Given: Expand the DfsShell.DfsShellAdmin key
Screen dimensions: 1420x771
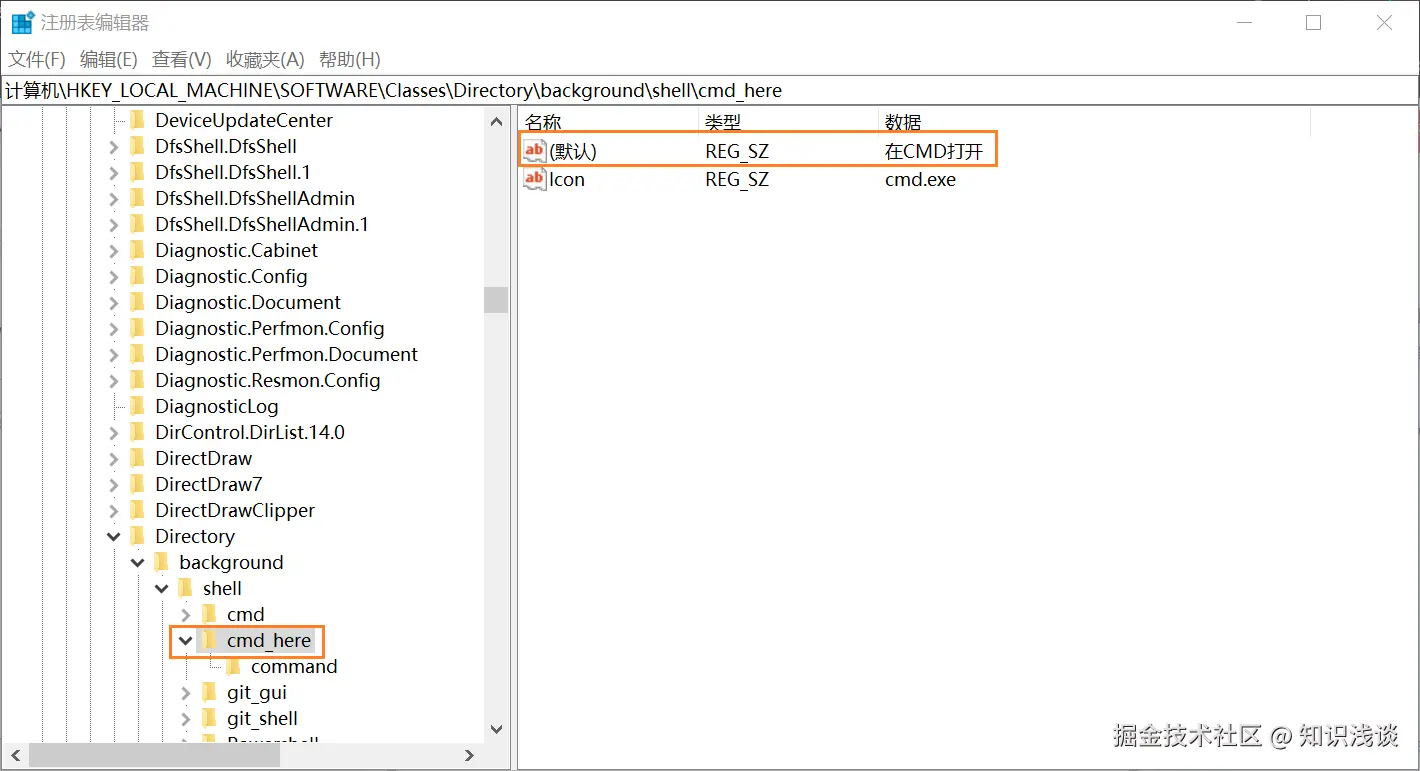Looking at the screenshot, I should [113, 199].
